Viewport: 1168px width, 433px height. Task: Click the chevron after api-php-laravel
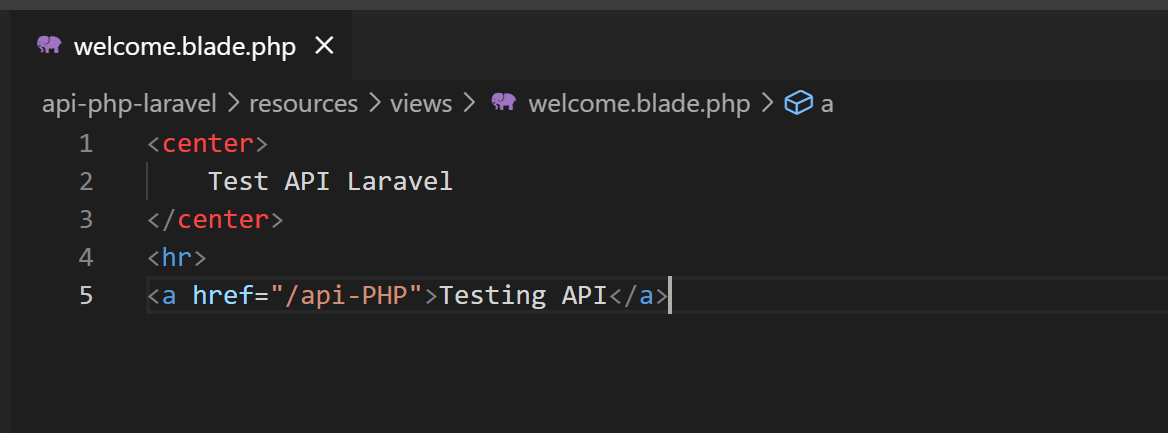coord(233,104)
